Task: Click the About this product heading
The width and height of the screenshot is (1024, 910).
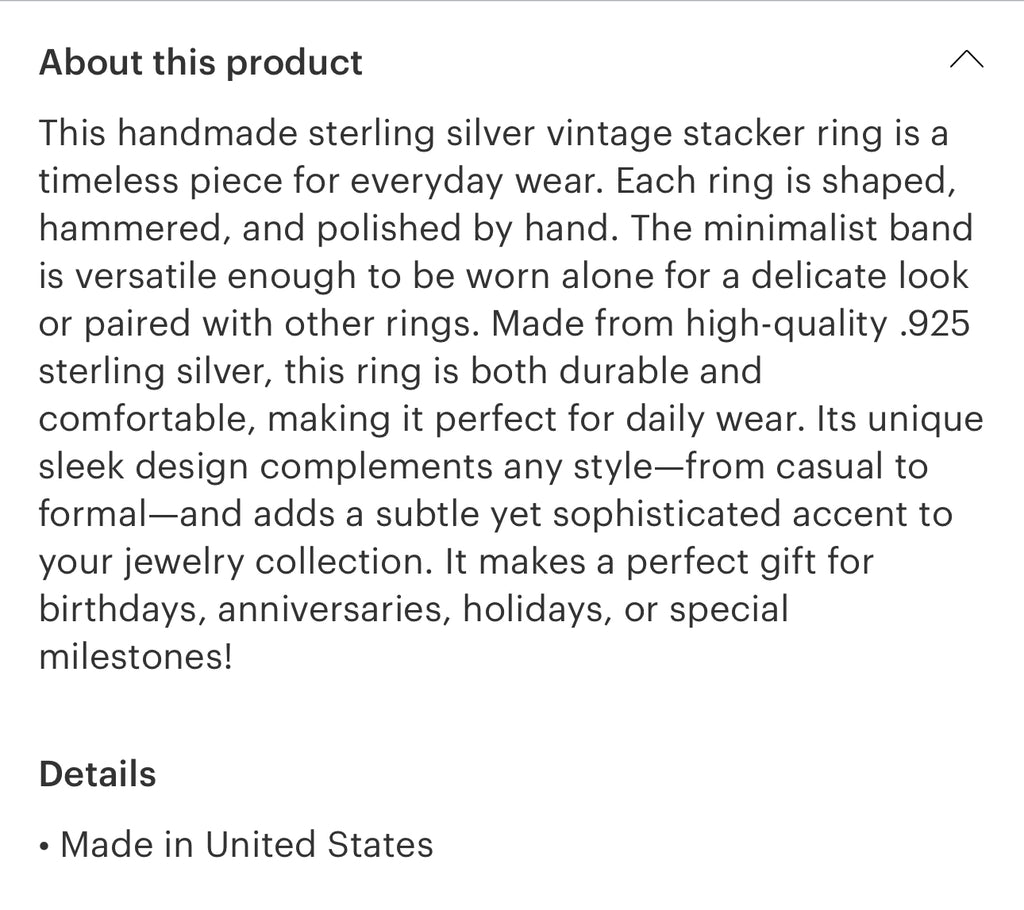Action: coord(200,63)
